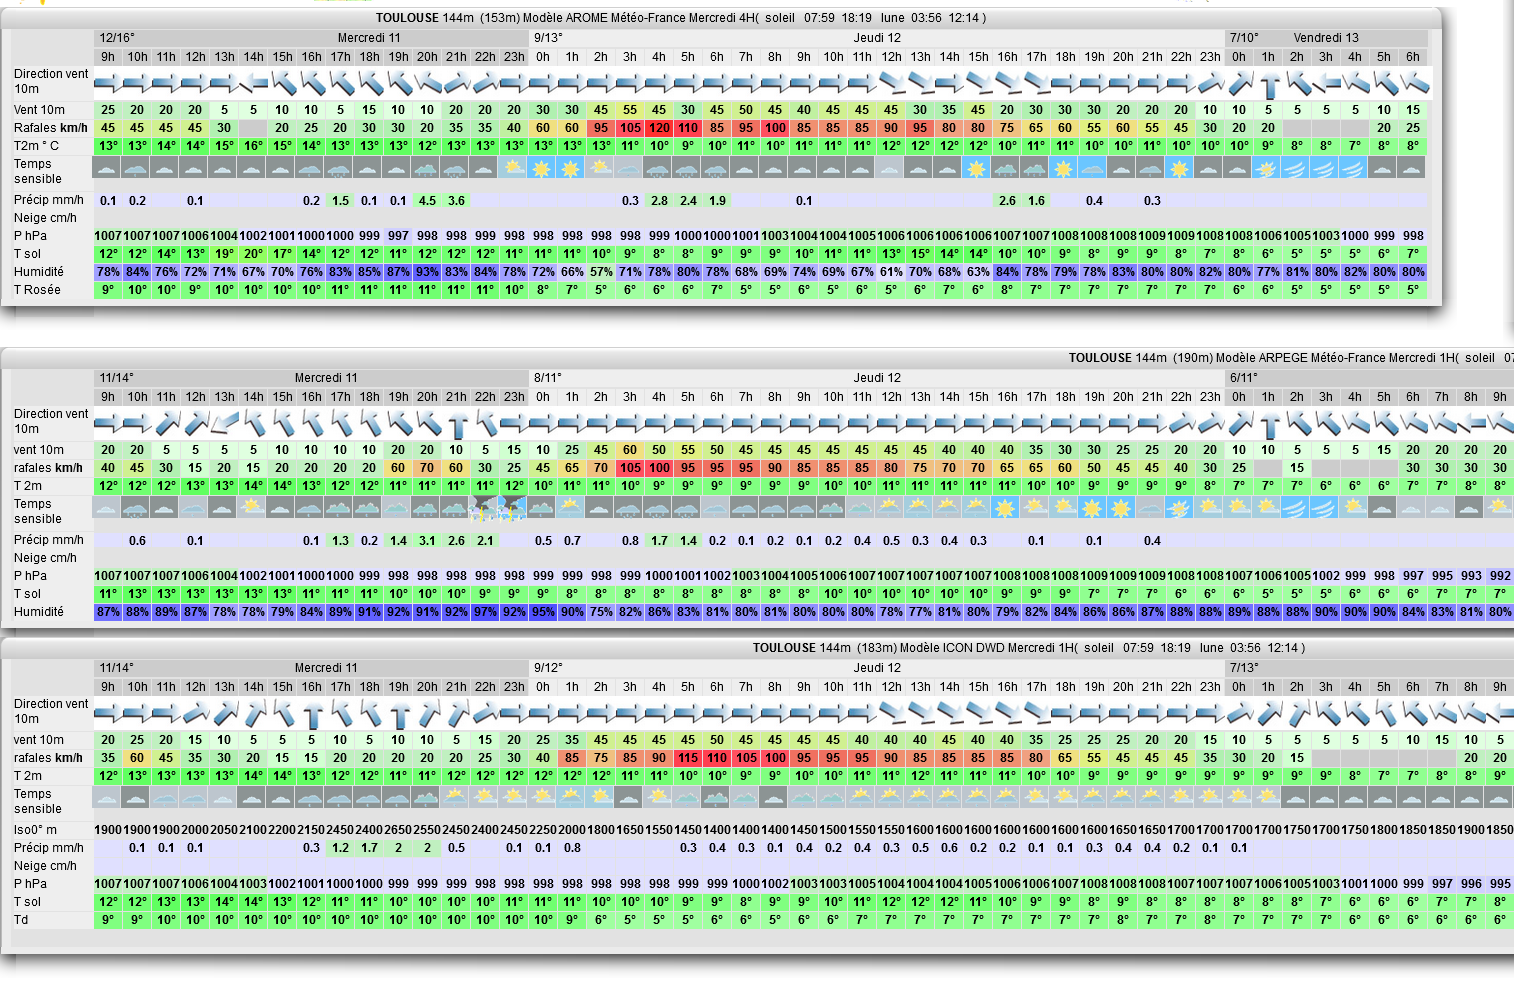Viewport: 1514px width, 989px height.
Task: Click the ICON DWD north wind arrow at Mercredi 16h
Action: (311, 714)
